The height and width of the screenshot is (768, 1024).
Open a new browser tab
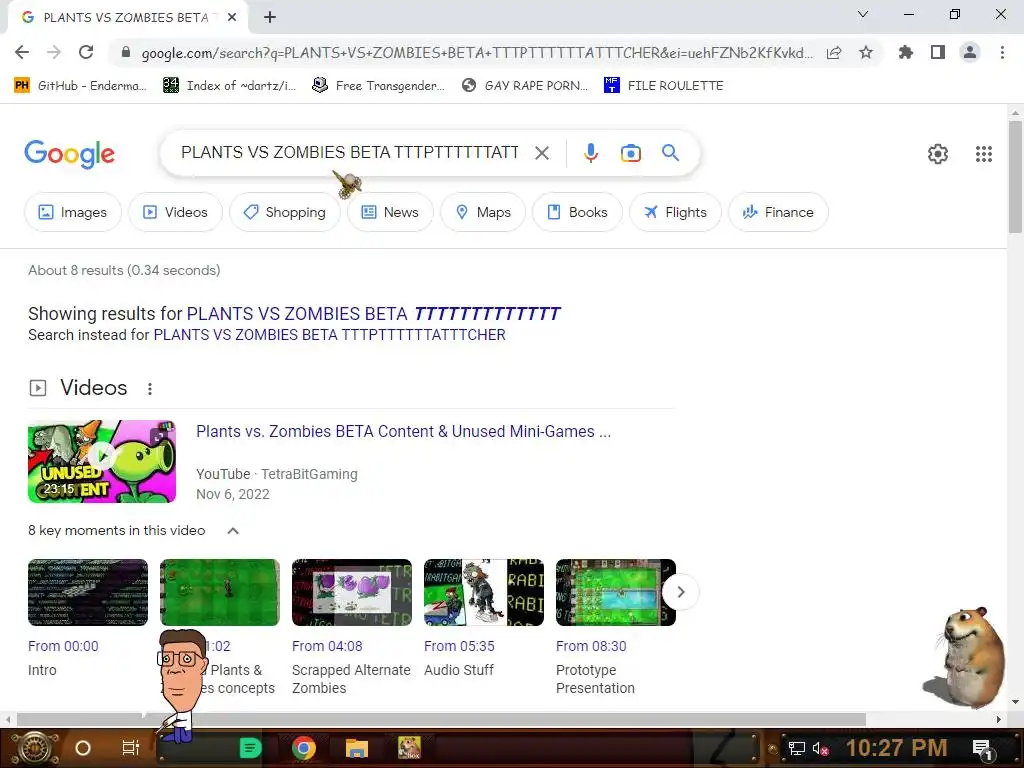click(x=270, y=18)
